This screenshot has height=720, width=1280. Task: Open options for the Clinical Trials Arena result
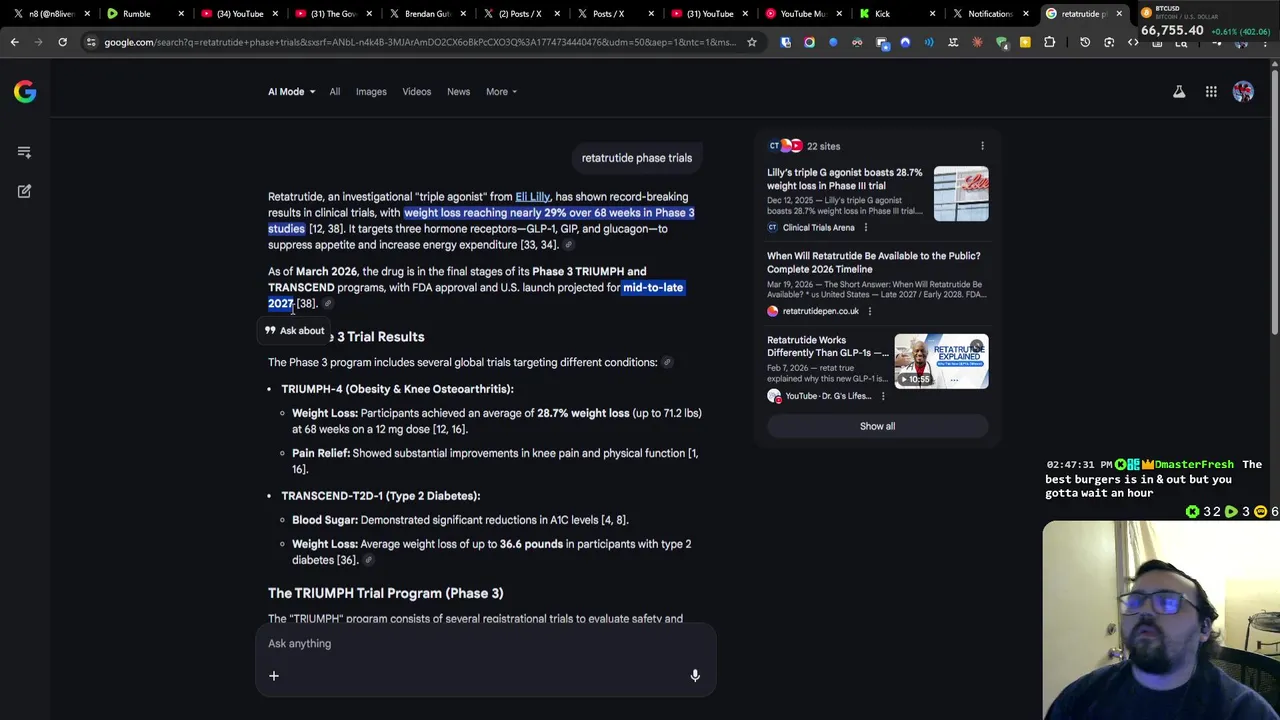pyautogui.click(x=865, y=227)
